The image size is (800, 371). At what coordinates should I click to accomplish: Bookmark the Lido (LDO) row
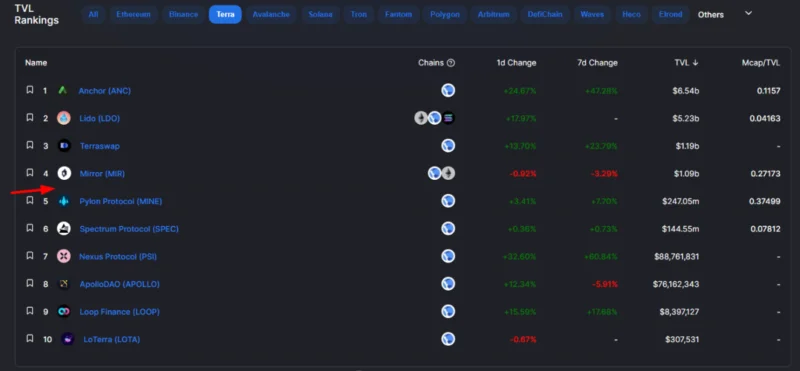tap(30, 117)
